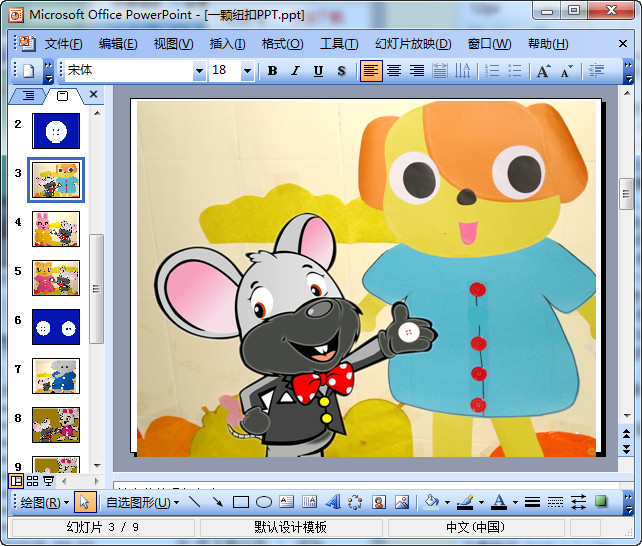Open the 视图(V) menu
The height and width of the screenshot is (546, 642).
click(173, 43)
